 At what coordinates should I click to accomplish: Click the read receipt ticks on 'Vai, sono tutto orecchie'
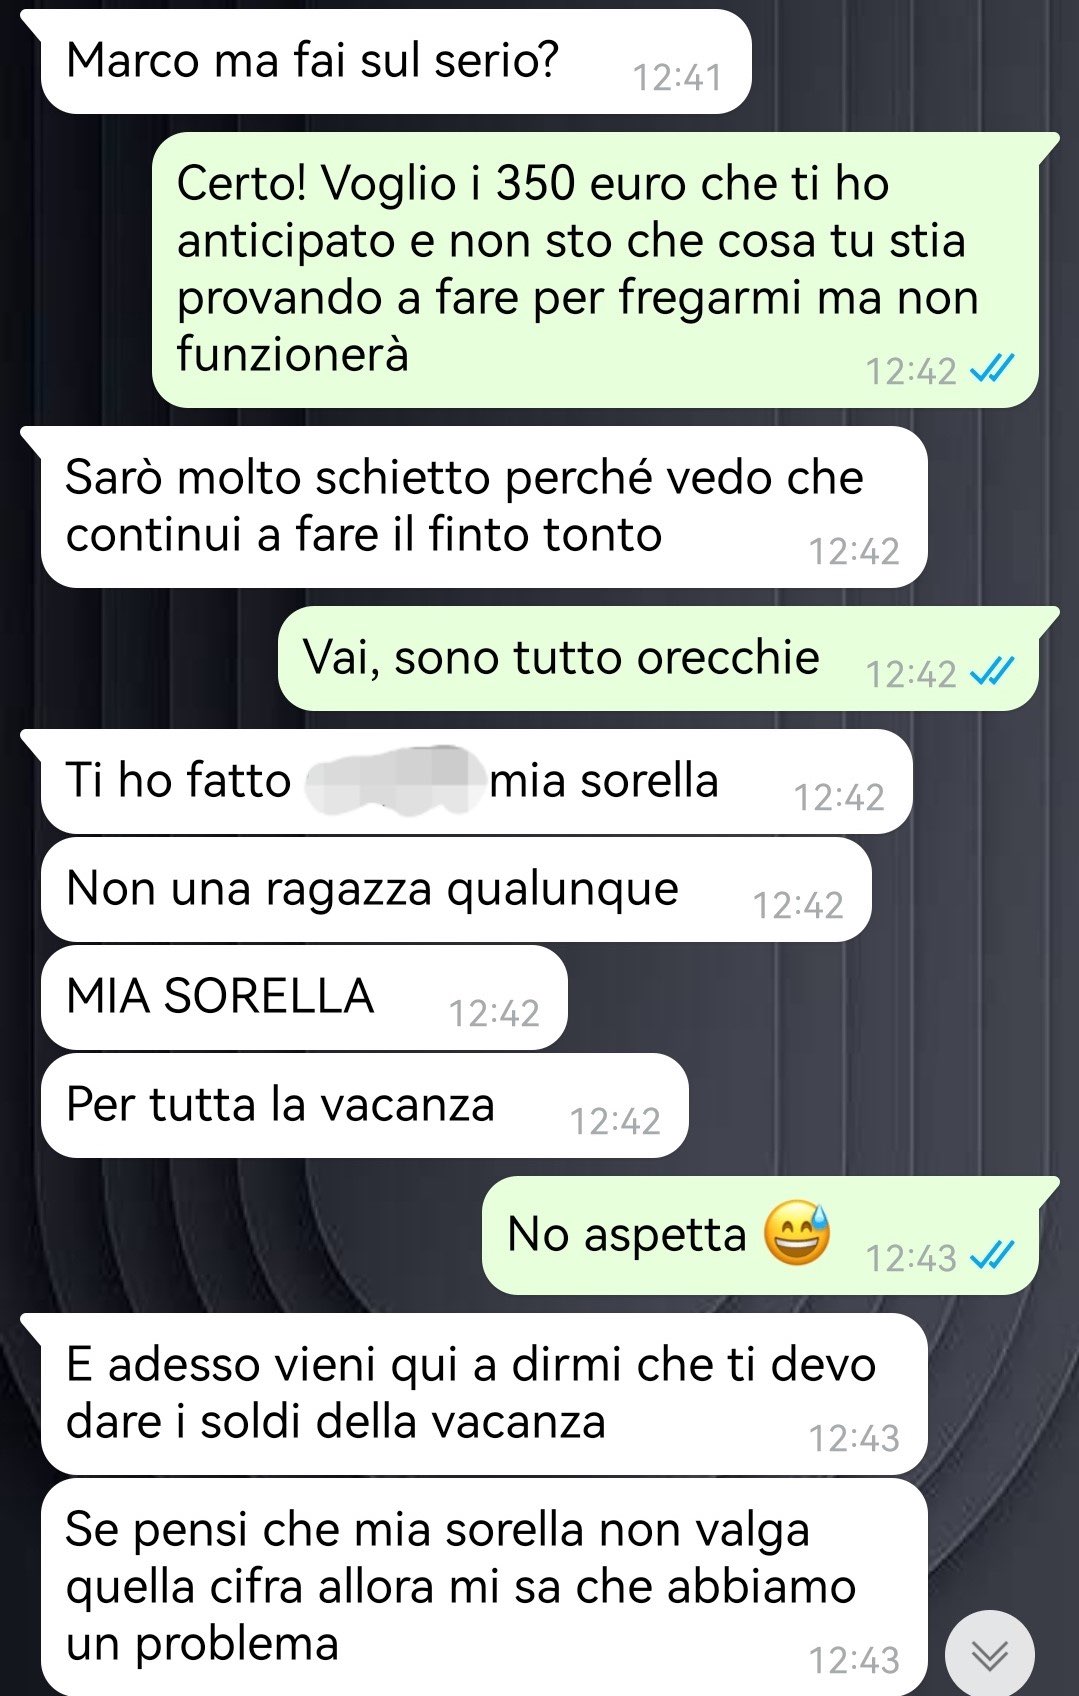tap(993, 672)
